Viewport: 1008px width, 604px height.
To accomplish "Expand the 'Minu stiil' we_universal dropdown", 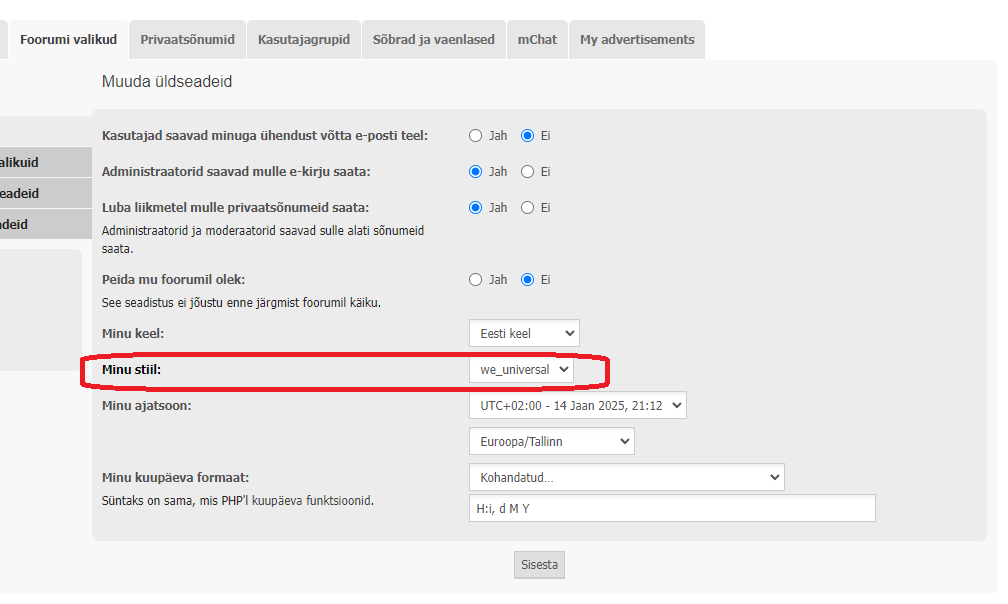I will (521, 370).
